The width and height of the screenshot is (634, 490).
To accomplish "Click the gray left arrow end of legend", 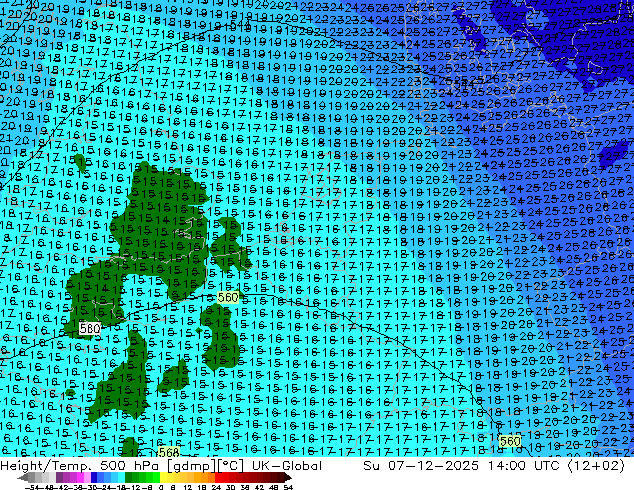I will click(x=22, y=477).
